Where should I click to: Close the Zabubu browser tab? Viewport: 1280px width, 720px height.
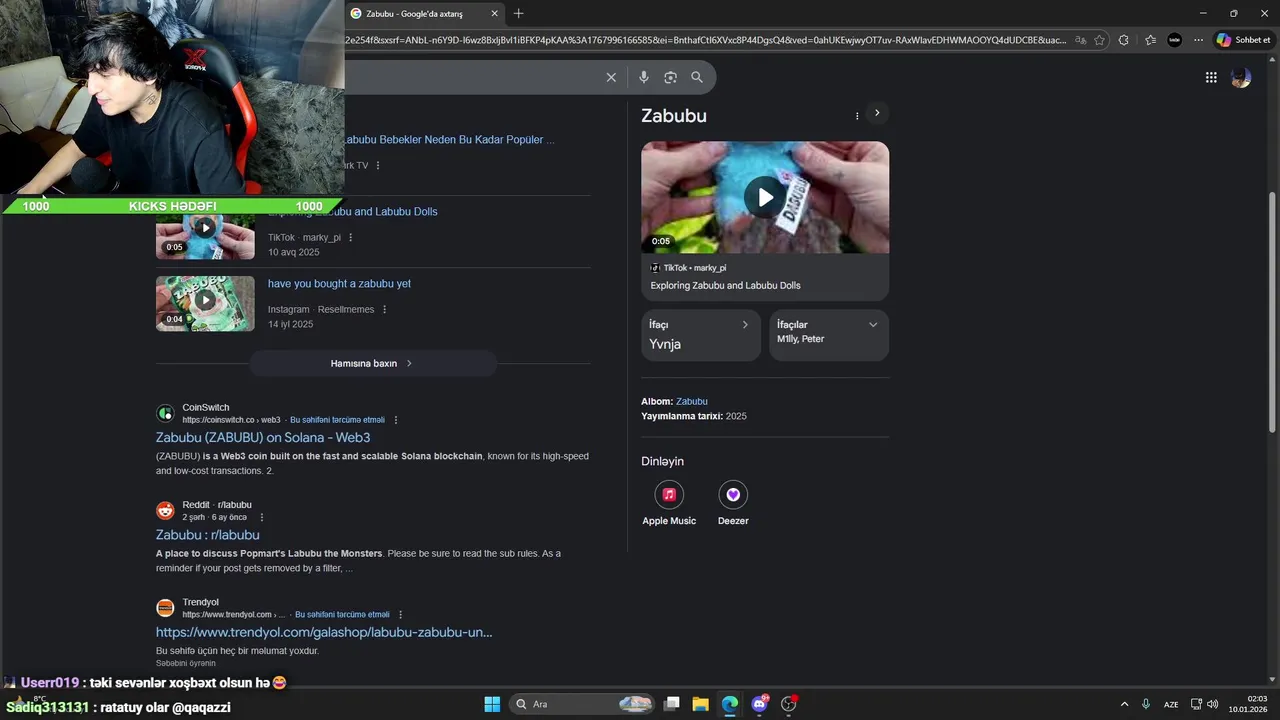click(x=494, y=14)
